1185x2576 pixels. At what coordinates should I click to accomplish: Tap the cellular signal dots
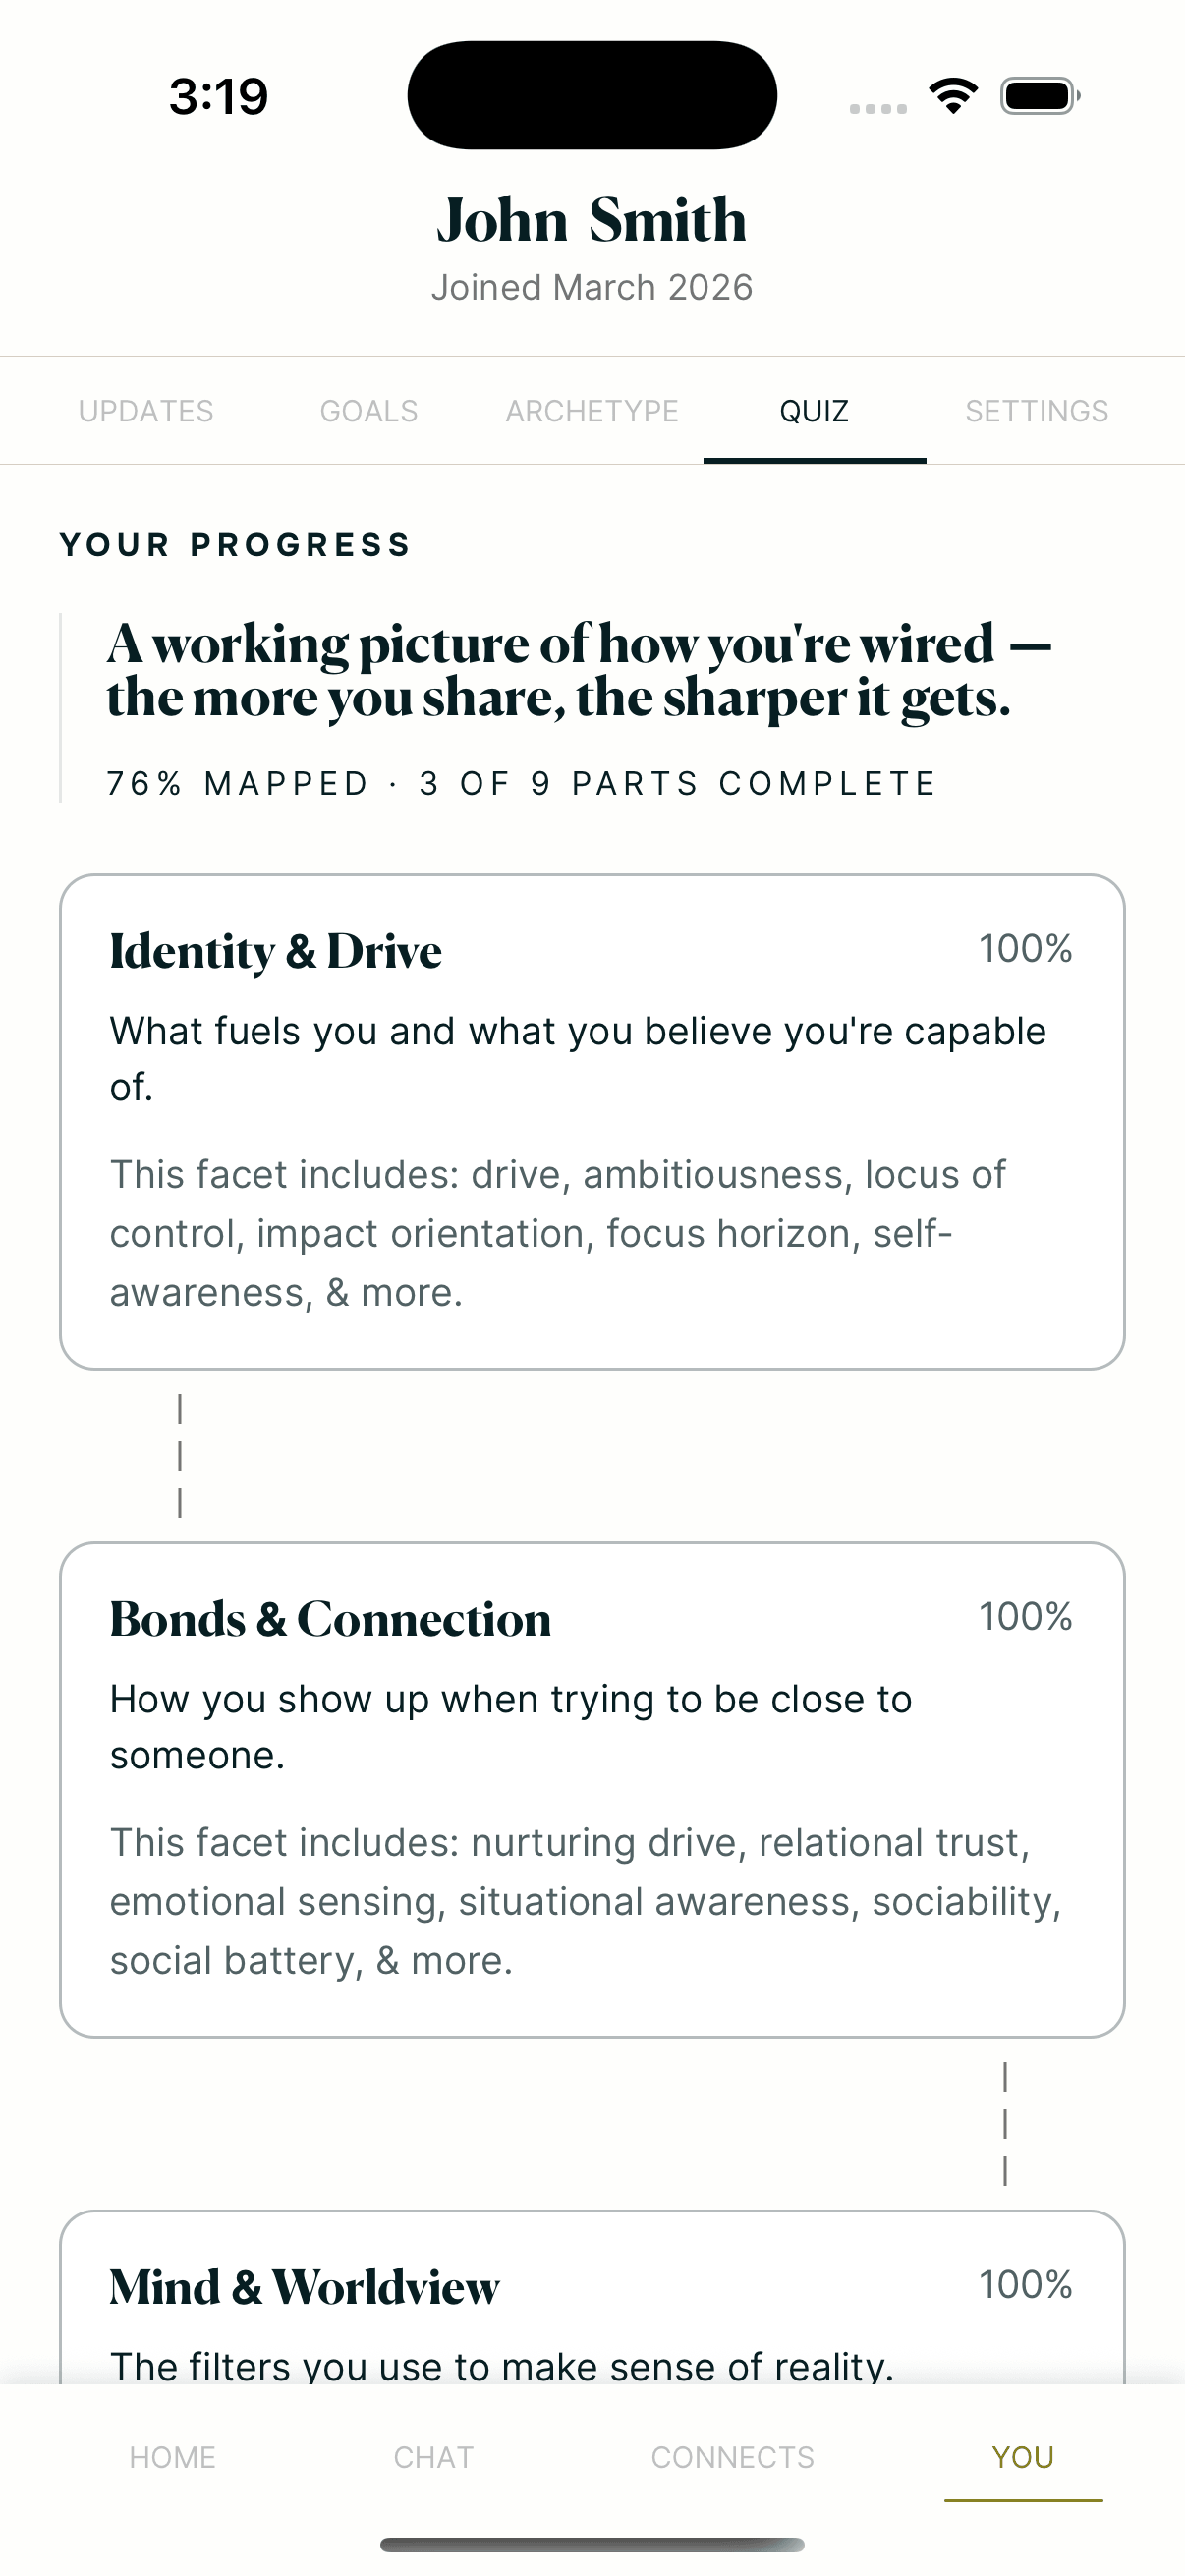tap(878, 108)
